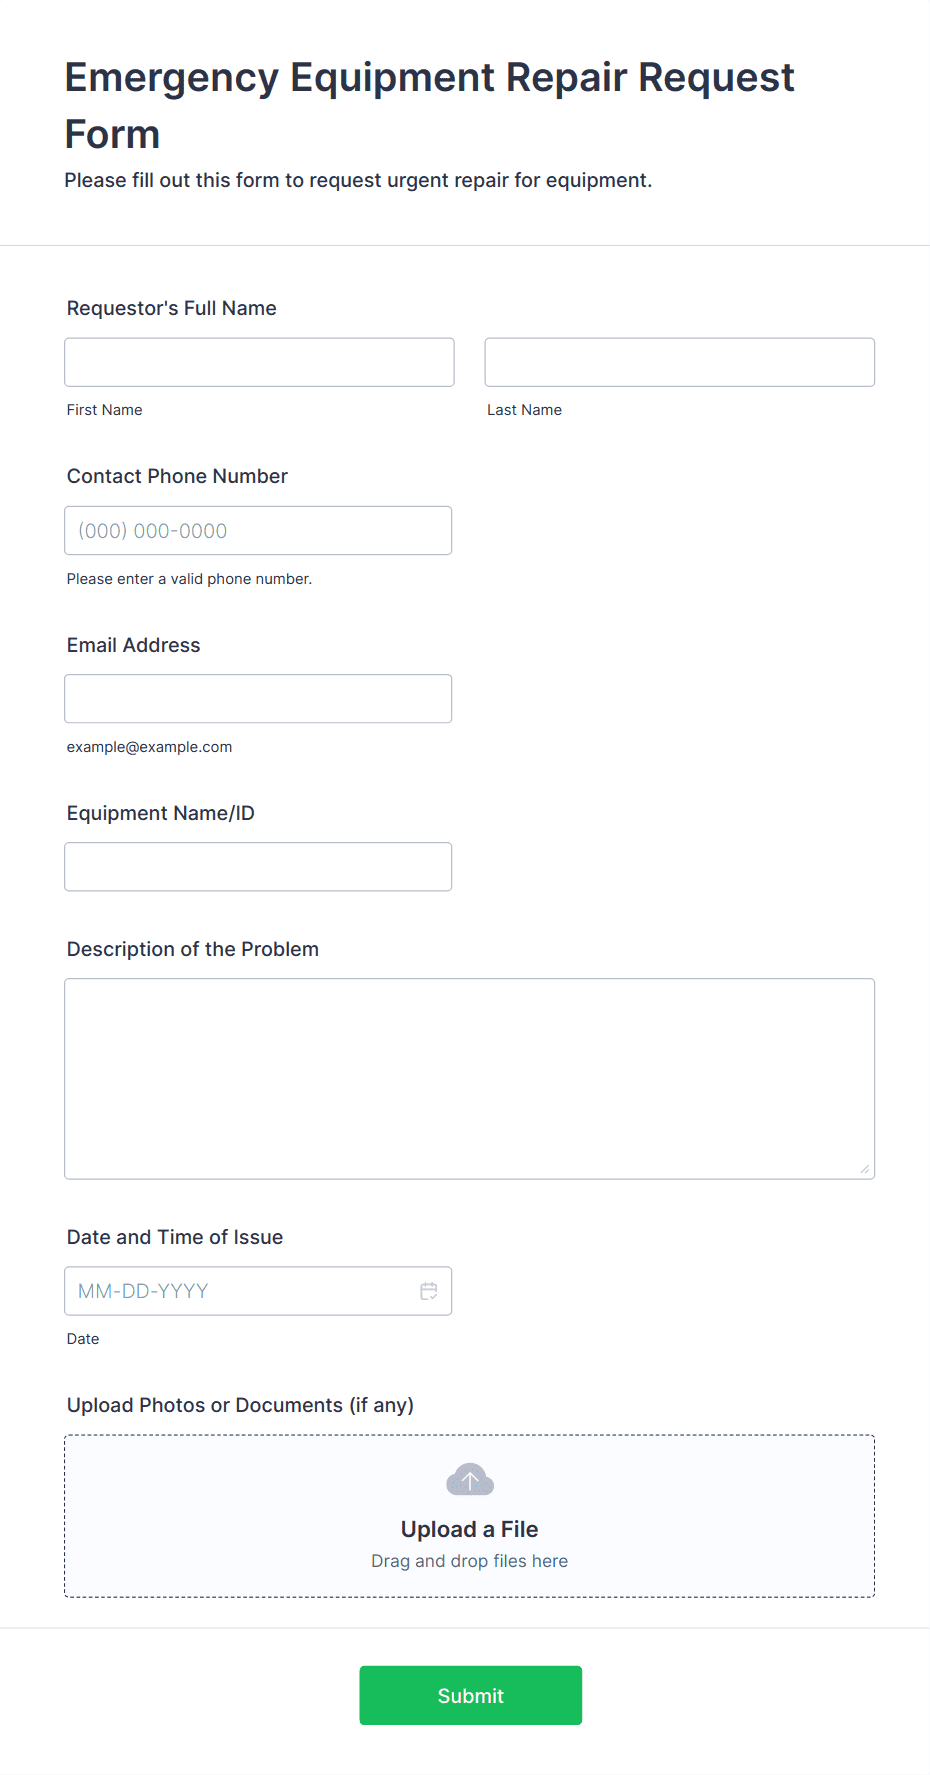Click into the Last Name field
The width and height of the screenshot is (930, 1775).
[x=679, y=362]
